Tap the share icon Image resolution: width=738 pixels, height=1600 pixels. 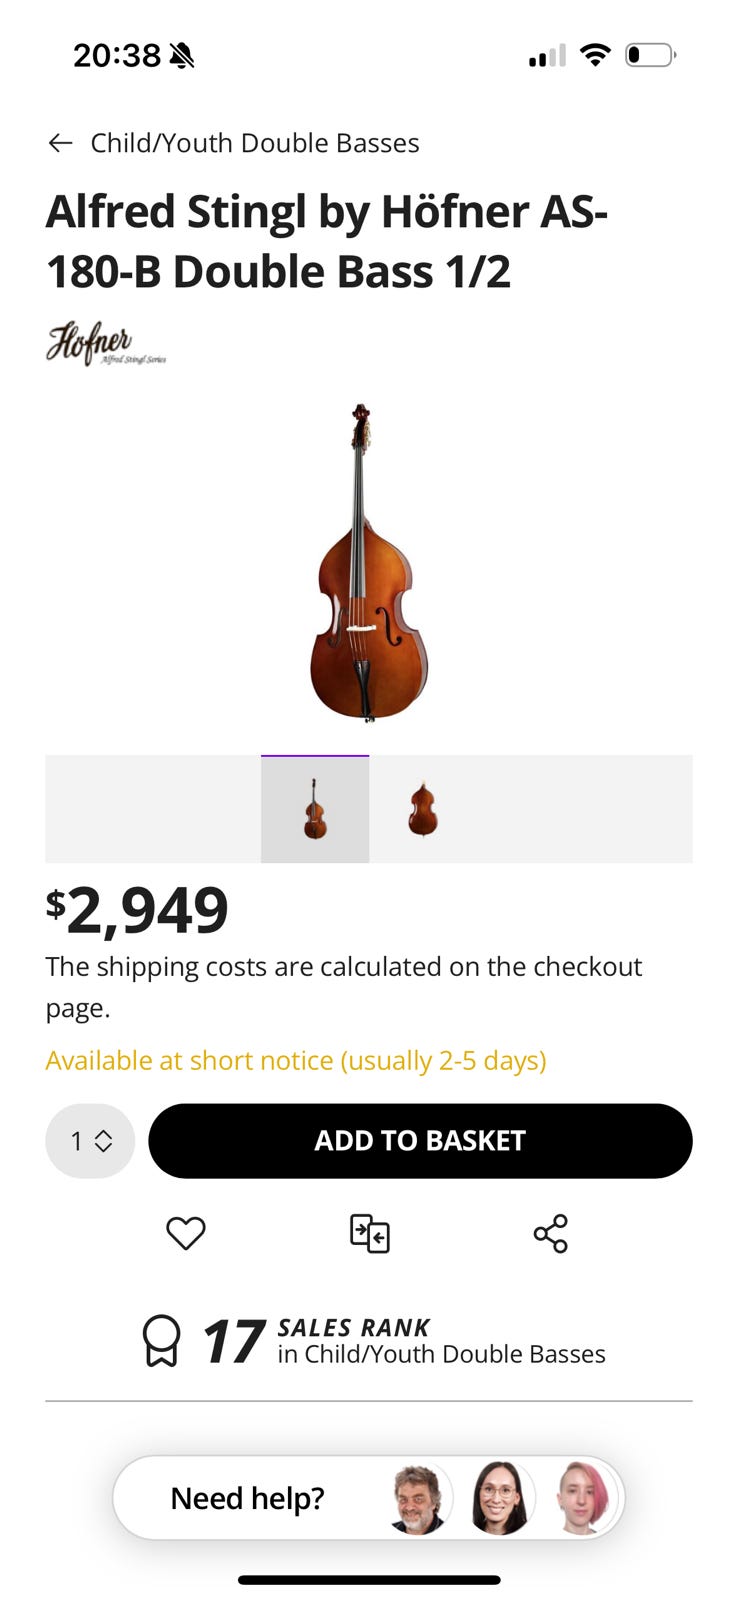pos(551,1233)
